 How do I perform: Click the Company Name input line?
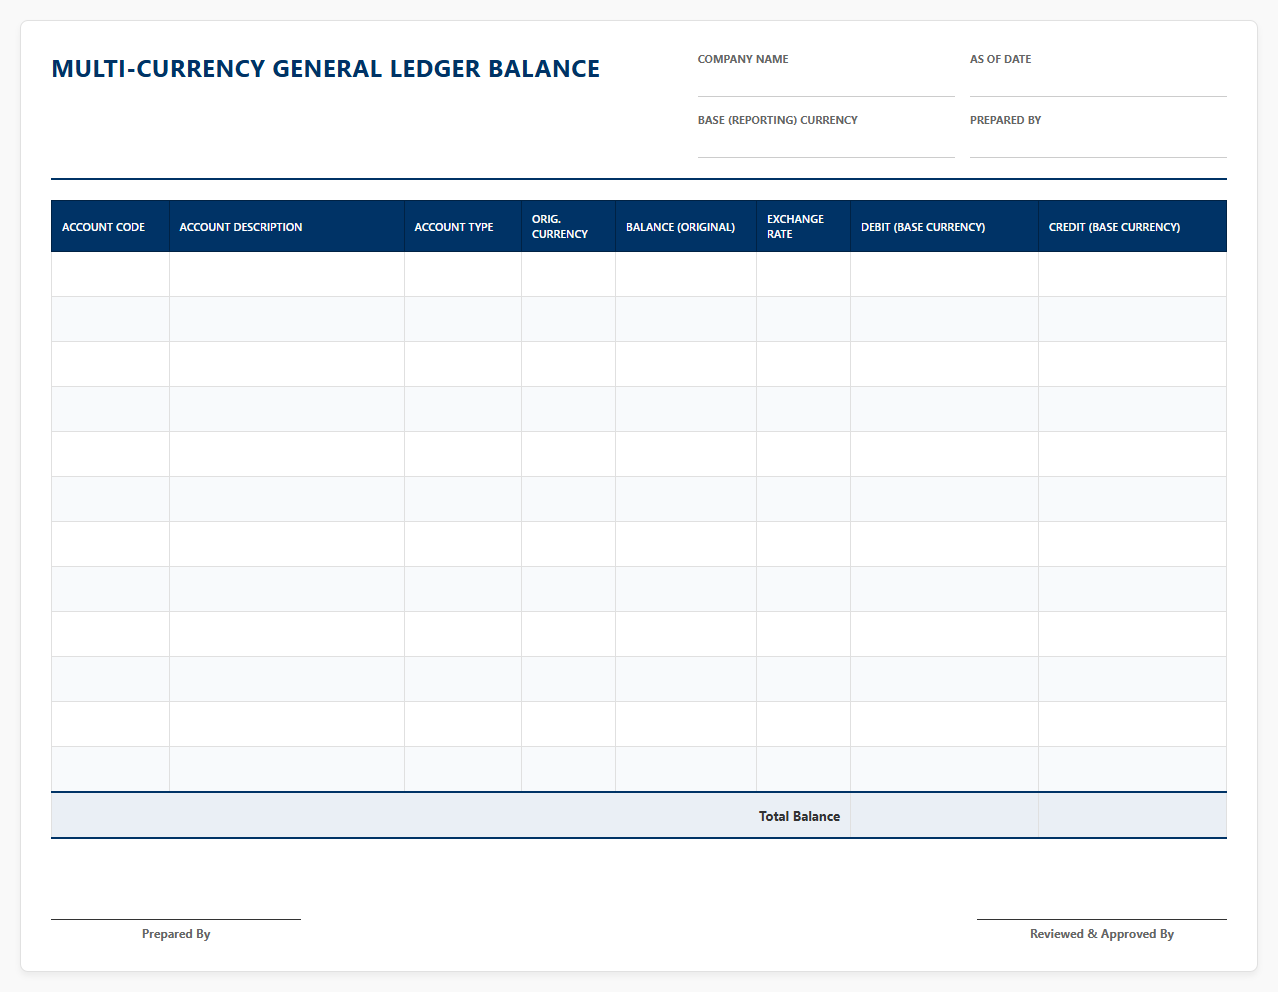click(826, 84)
